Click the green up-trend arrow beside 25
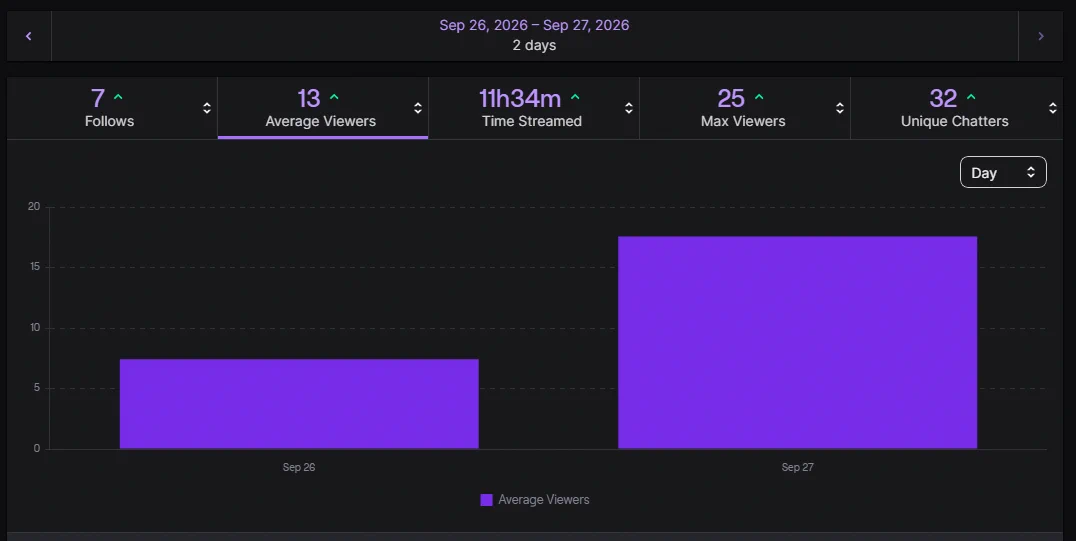Viewport: 1076px width, 541px height. 759,97
